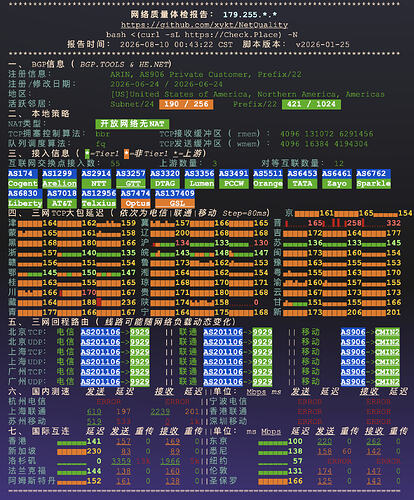Screen dimensions: 414x500
Task: Select the IP address 179.255.*.*
Action: point(250,15)
